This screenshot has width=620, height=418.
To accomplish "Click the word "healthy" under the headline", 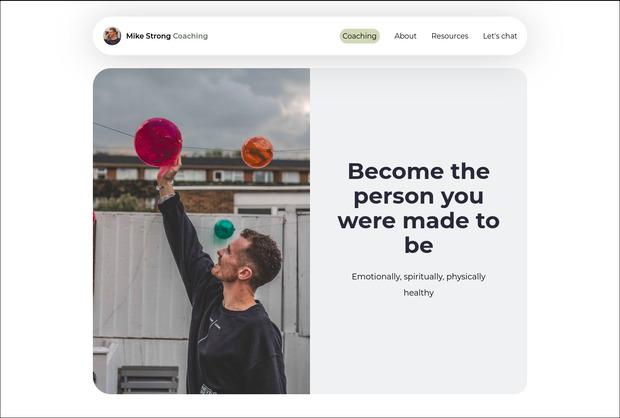I will (x=418, y=293).
